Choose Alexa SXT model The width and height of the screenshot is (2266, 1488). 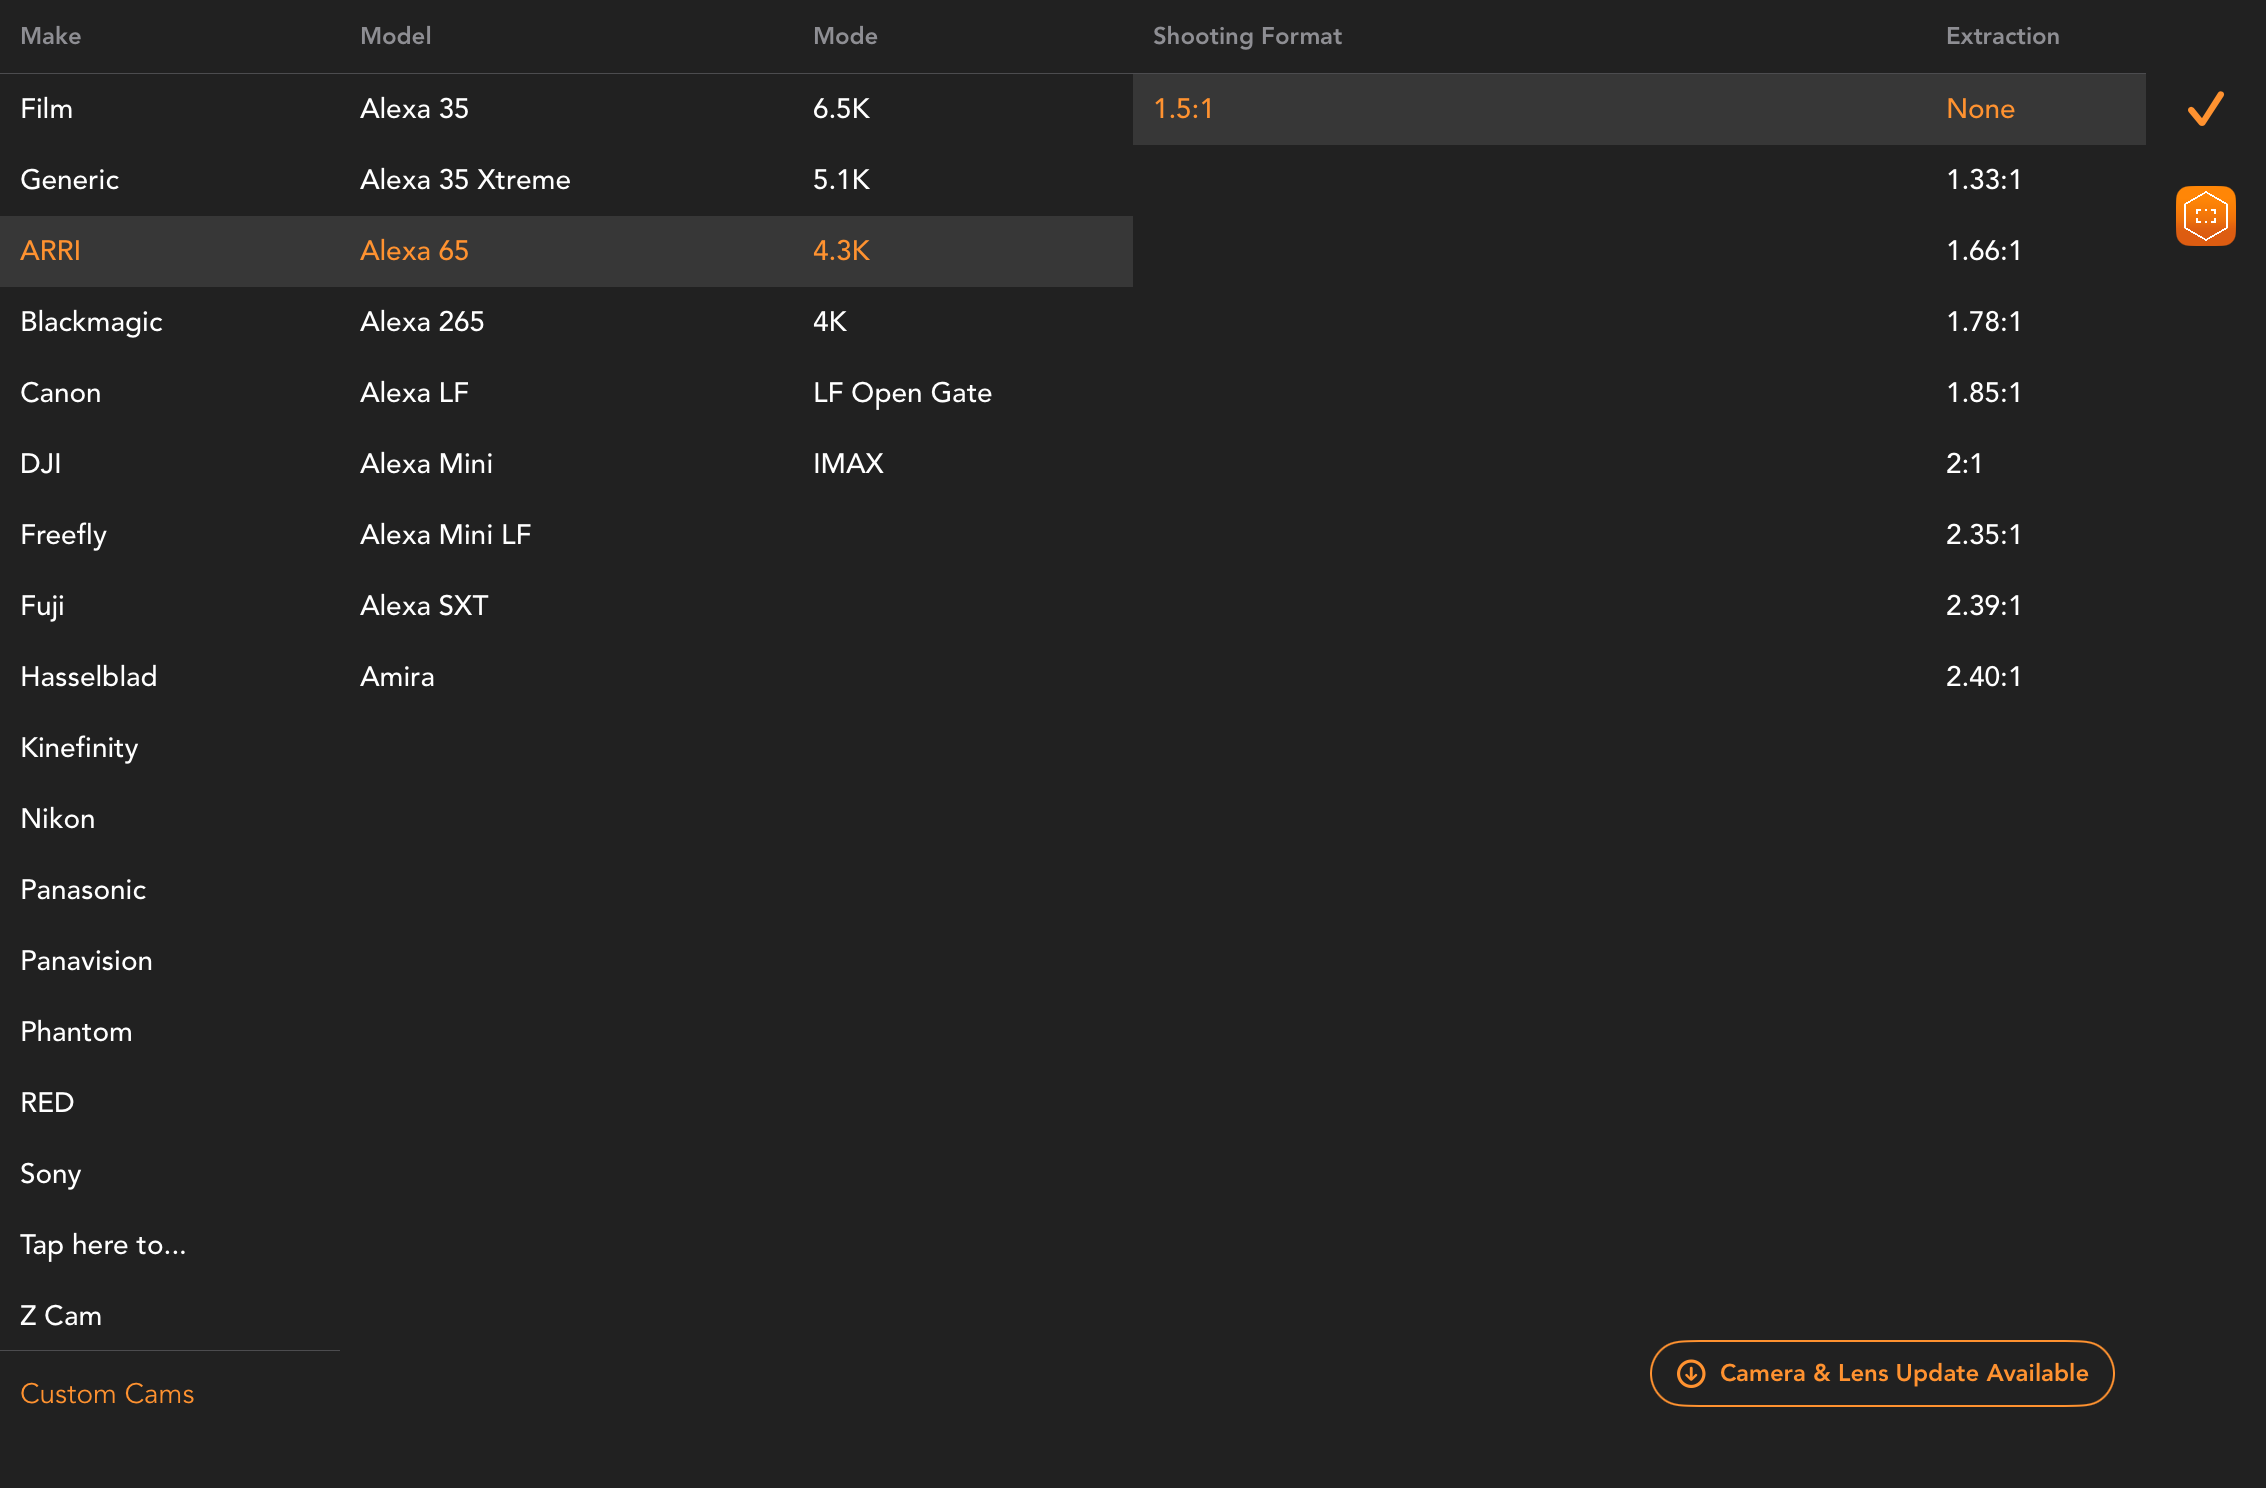pos(566,606)
